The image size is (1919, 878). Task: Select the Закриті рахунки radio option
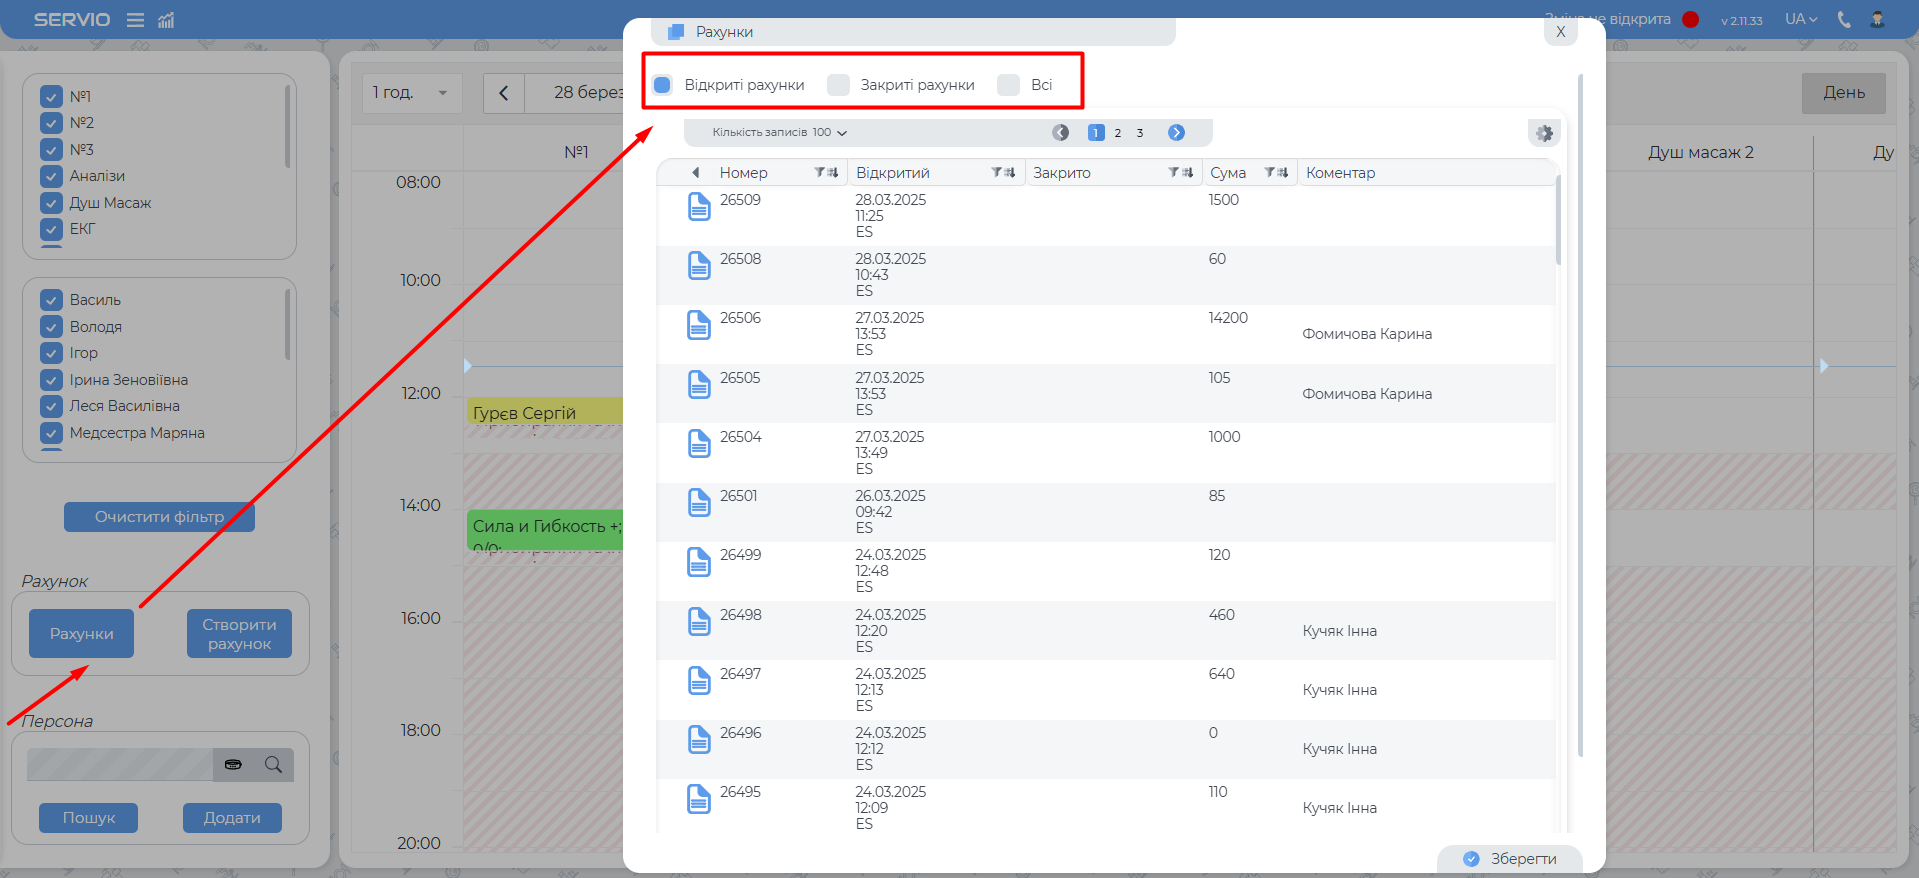[x=838, y=85]
